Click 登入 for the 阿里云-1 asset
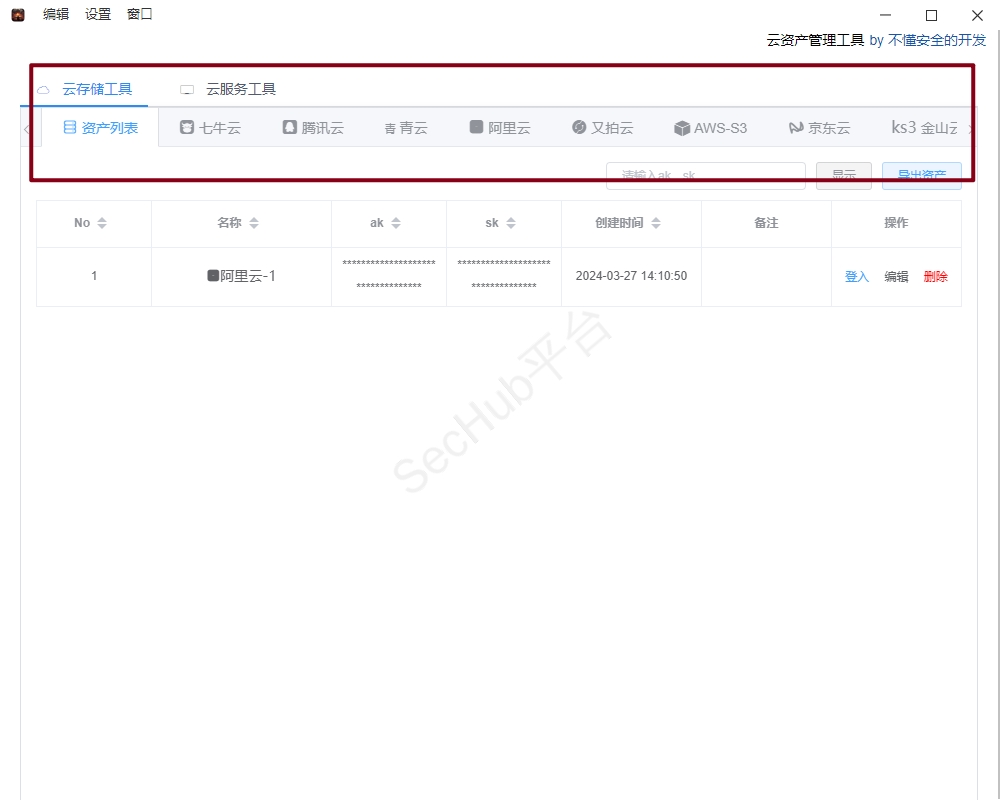Screen dimensions: 1000x800 click(857, 277)
